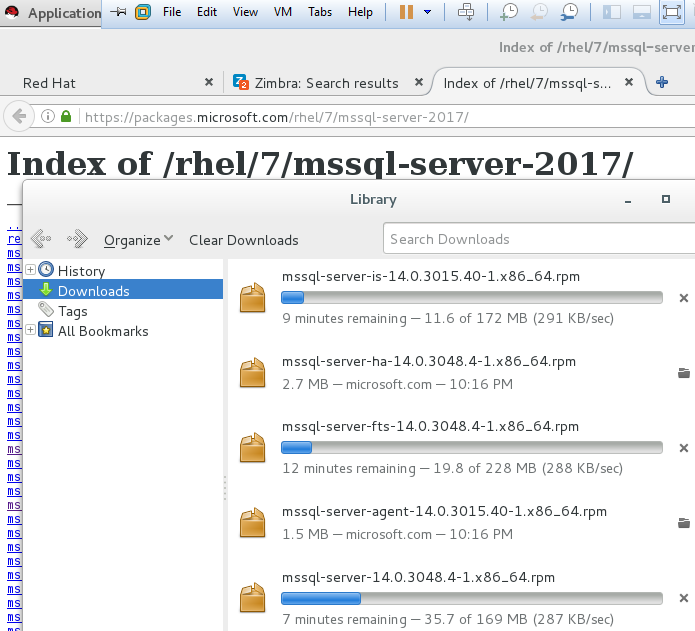The height and width of the screenshot is (631, 695).
Task: Click the mssql-server-fts download progress bar
Action: (x=472, y=448)
